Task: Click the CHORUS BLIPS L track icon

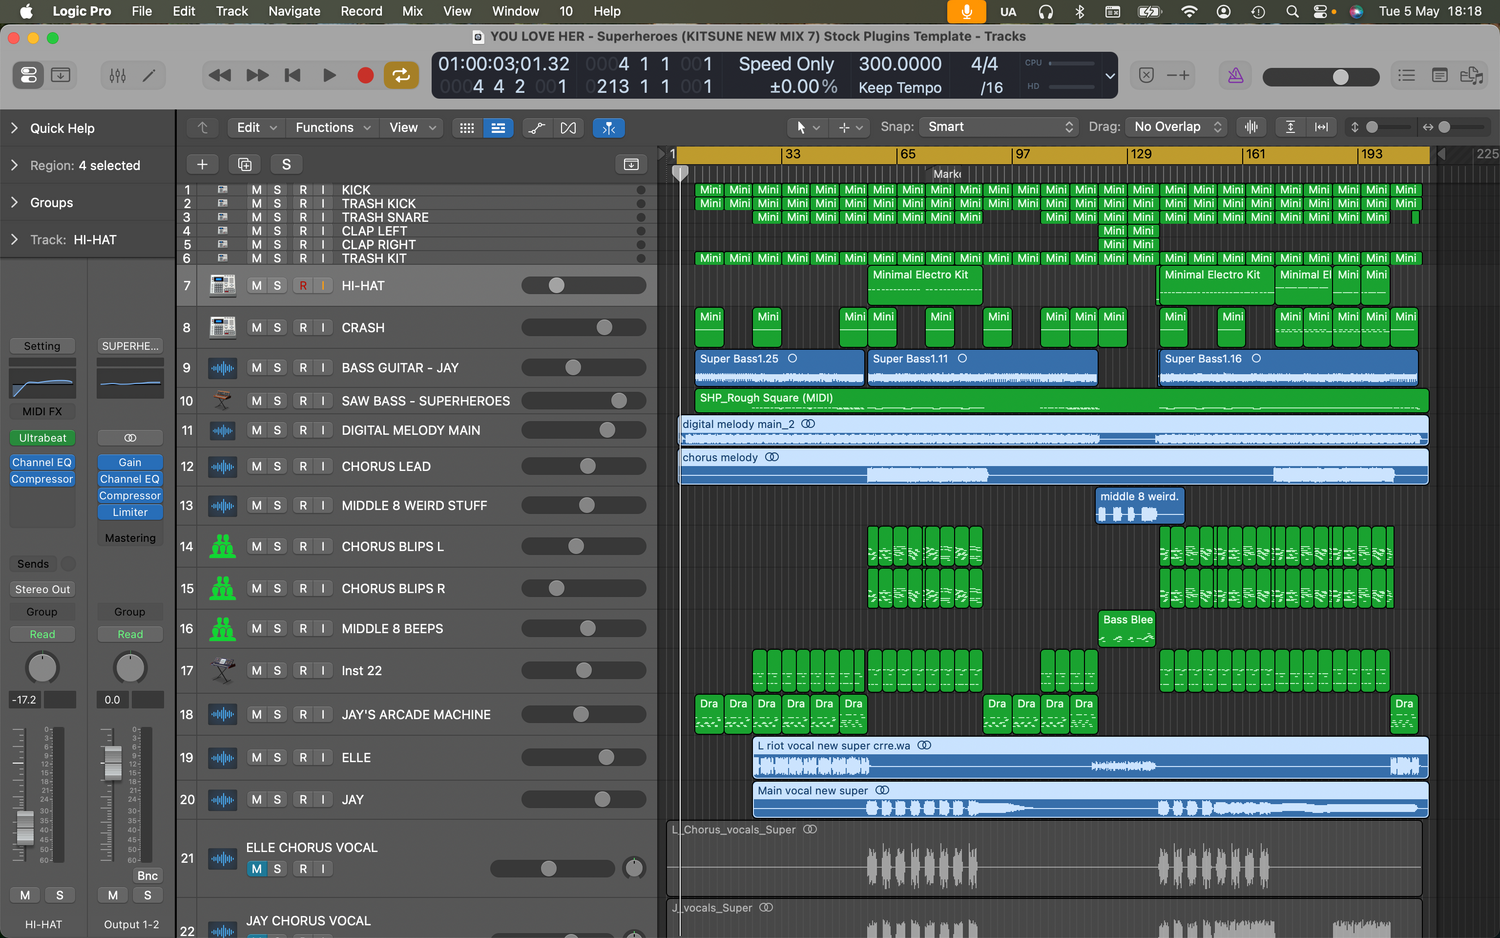Action: [222, 547]
